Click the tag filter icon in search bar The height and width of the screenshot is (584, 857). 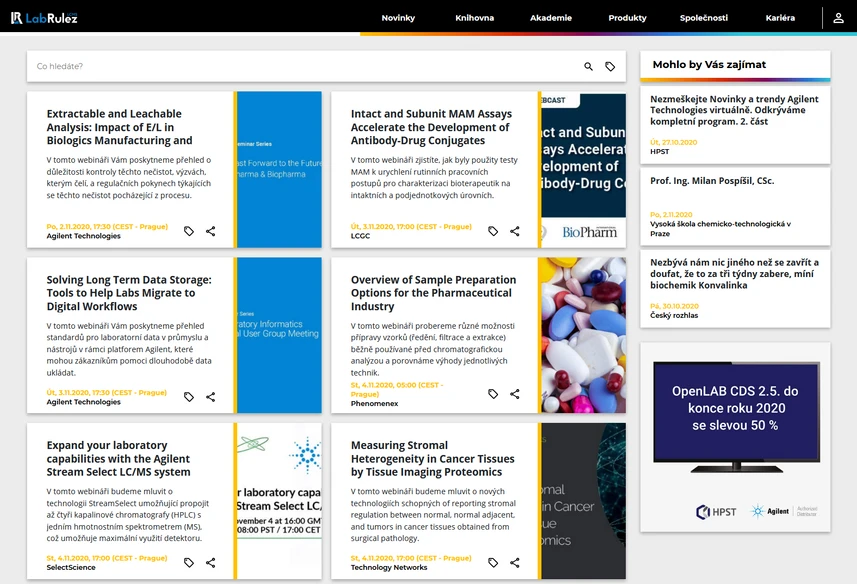pyautogui.click(x=610, y=67)
